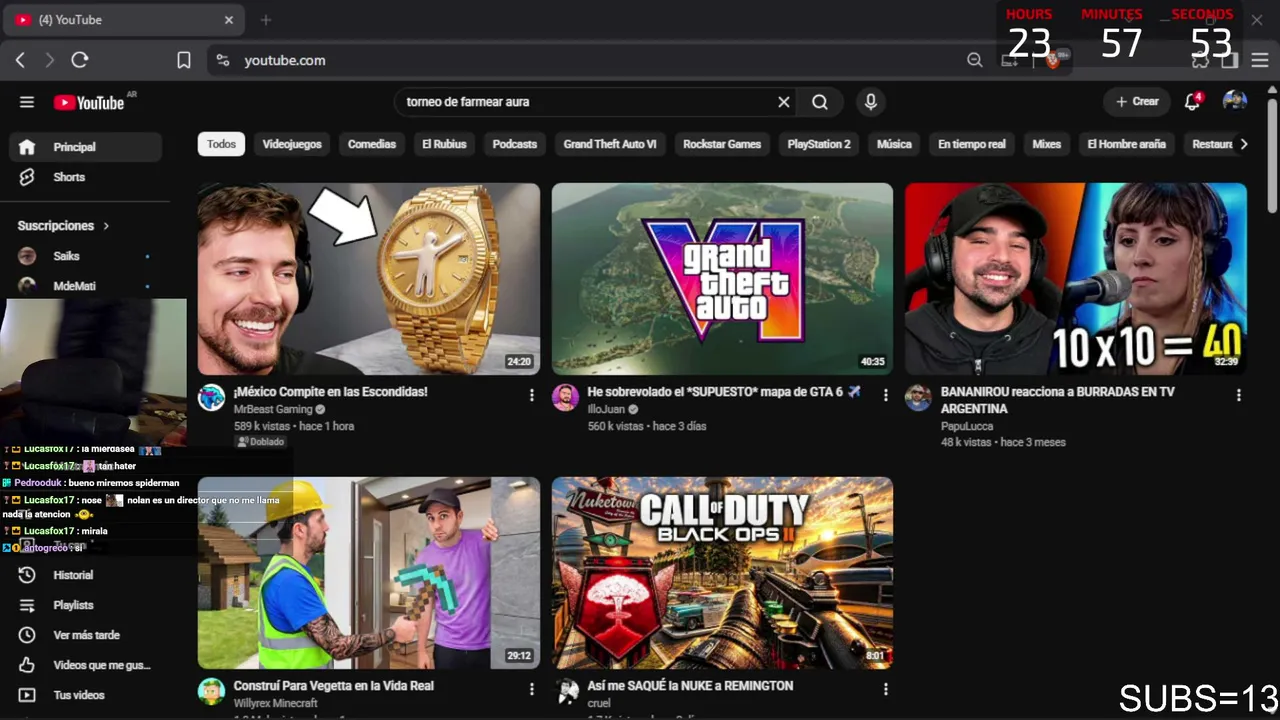Play the Call of Duty Black Ops II thumbnail
Image resolution: width=1280 pixels, height=720 pixels.
(722, 573)
